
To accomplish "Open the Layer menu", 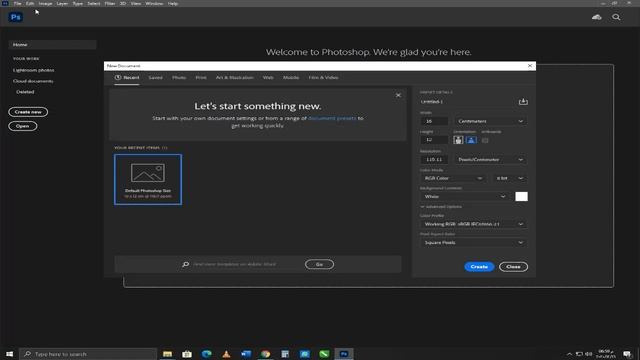I will 62,3.
